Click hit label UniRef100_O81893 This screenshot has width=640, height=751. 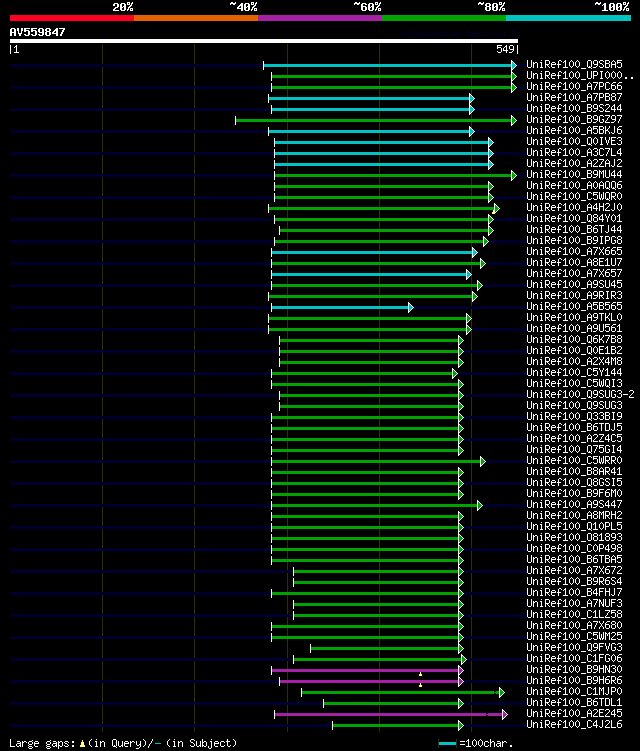point(574,538)
